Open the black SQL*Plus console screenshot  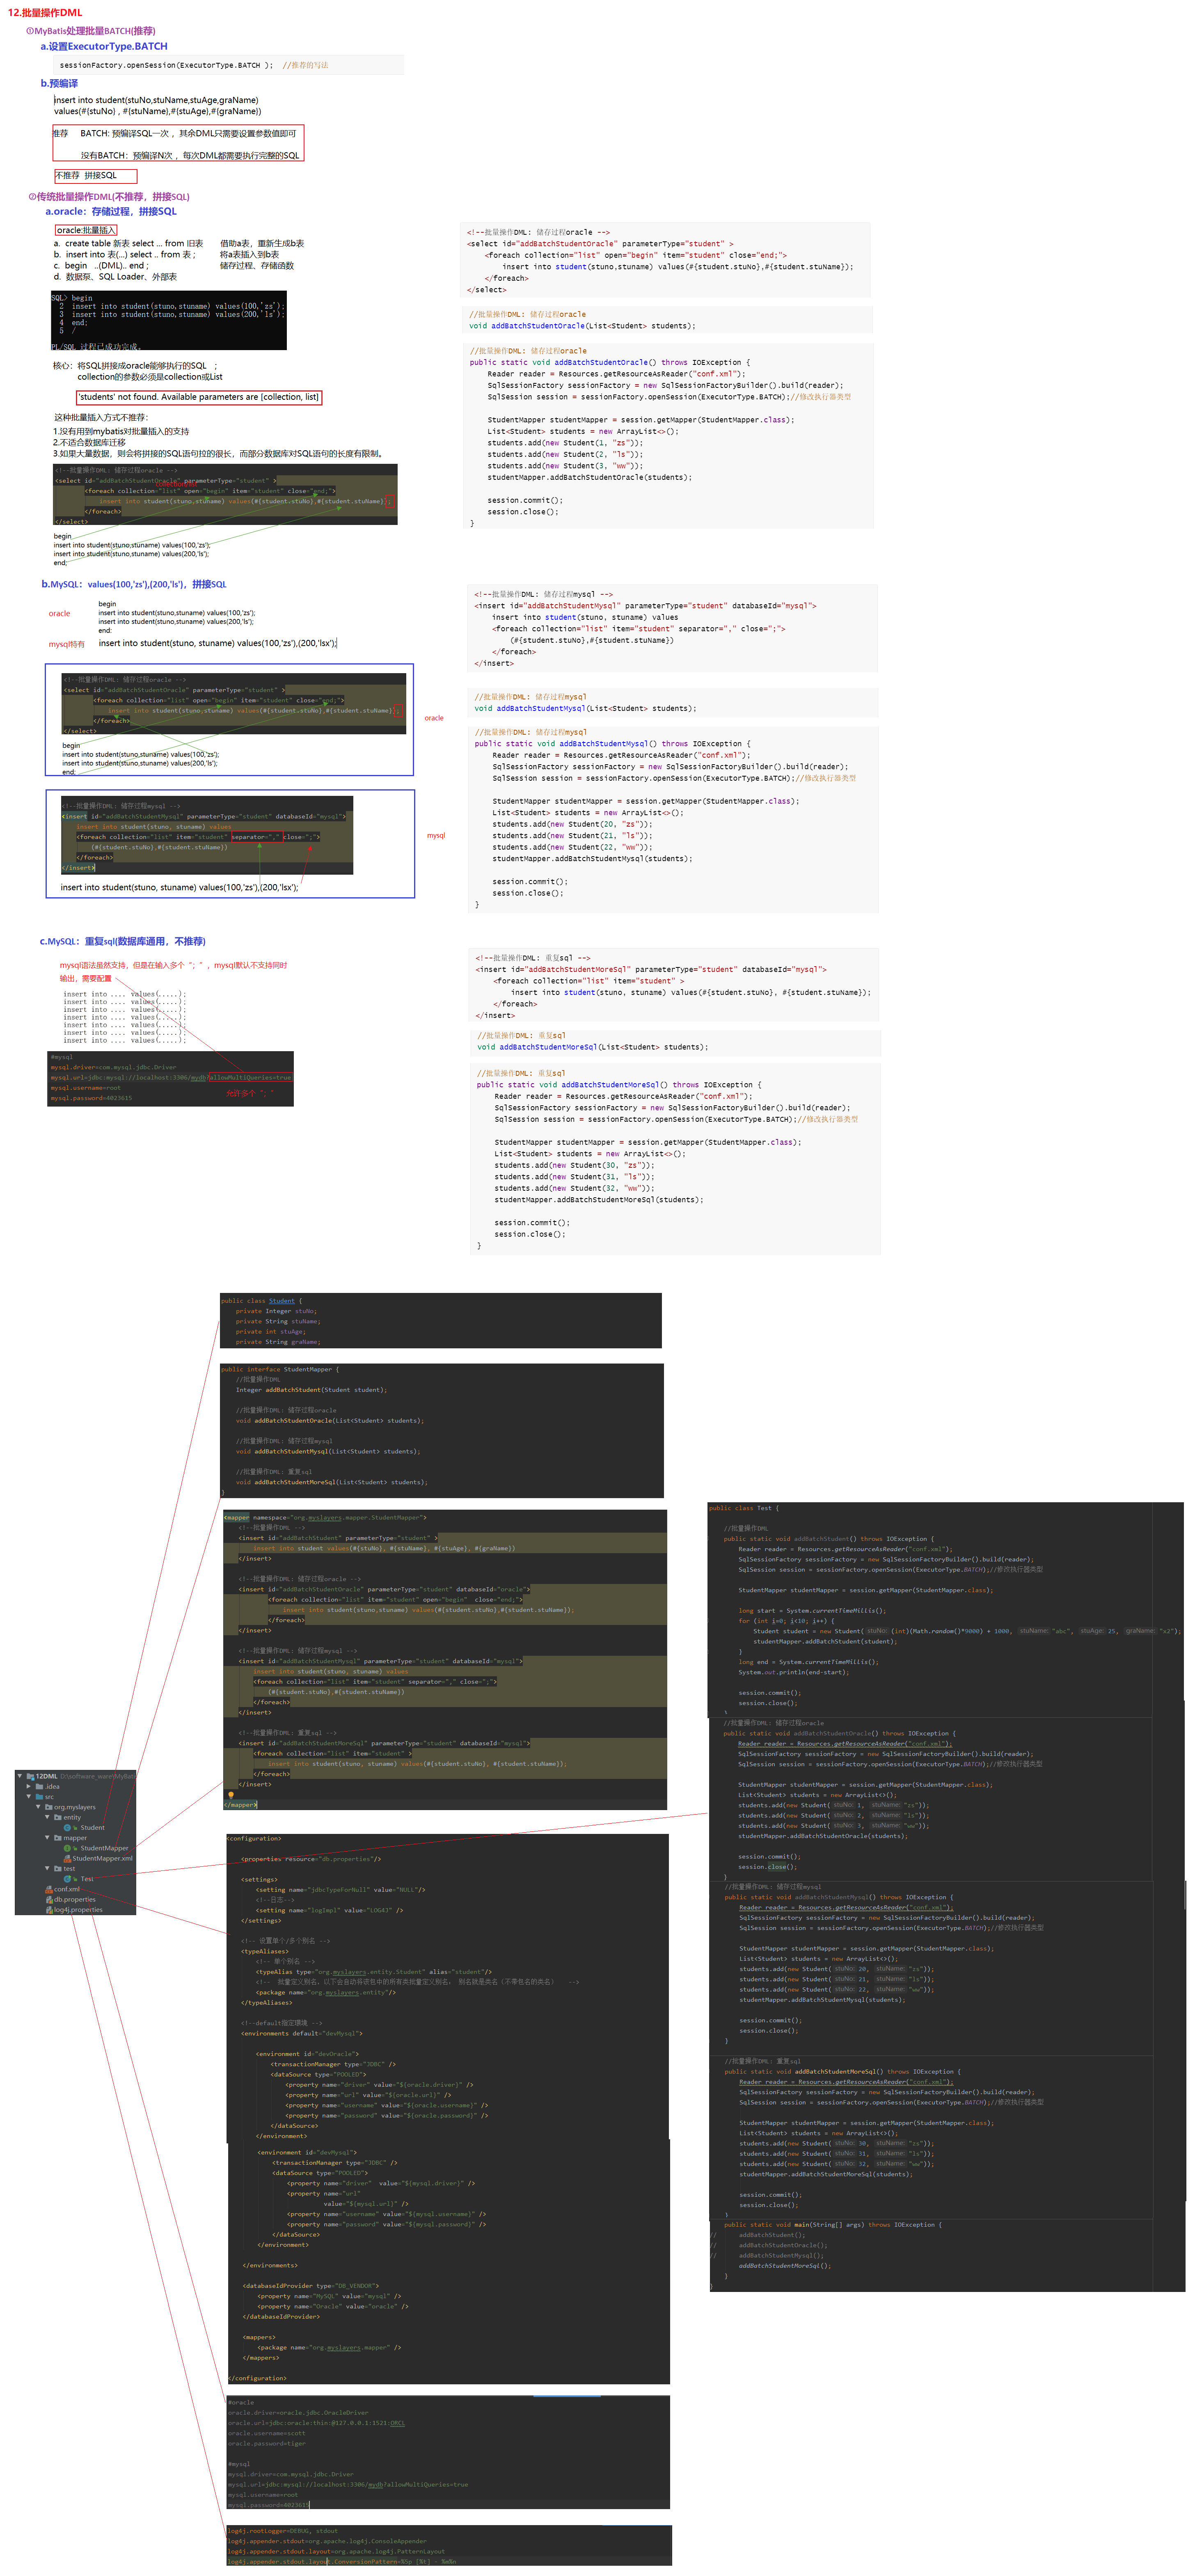tap(168, 320)
